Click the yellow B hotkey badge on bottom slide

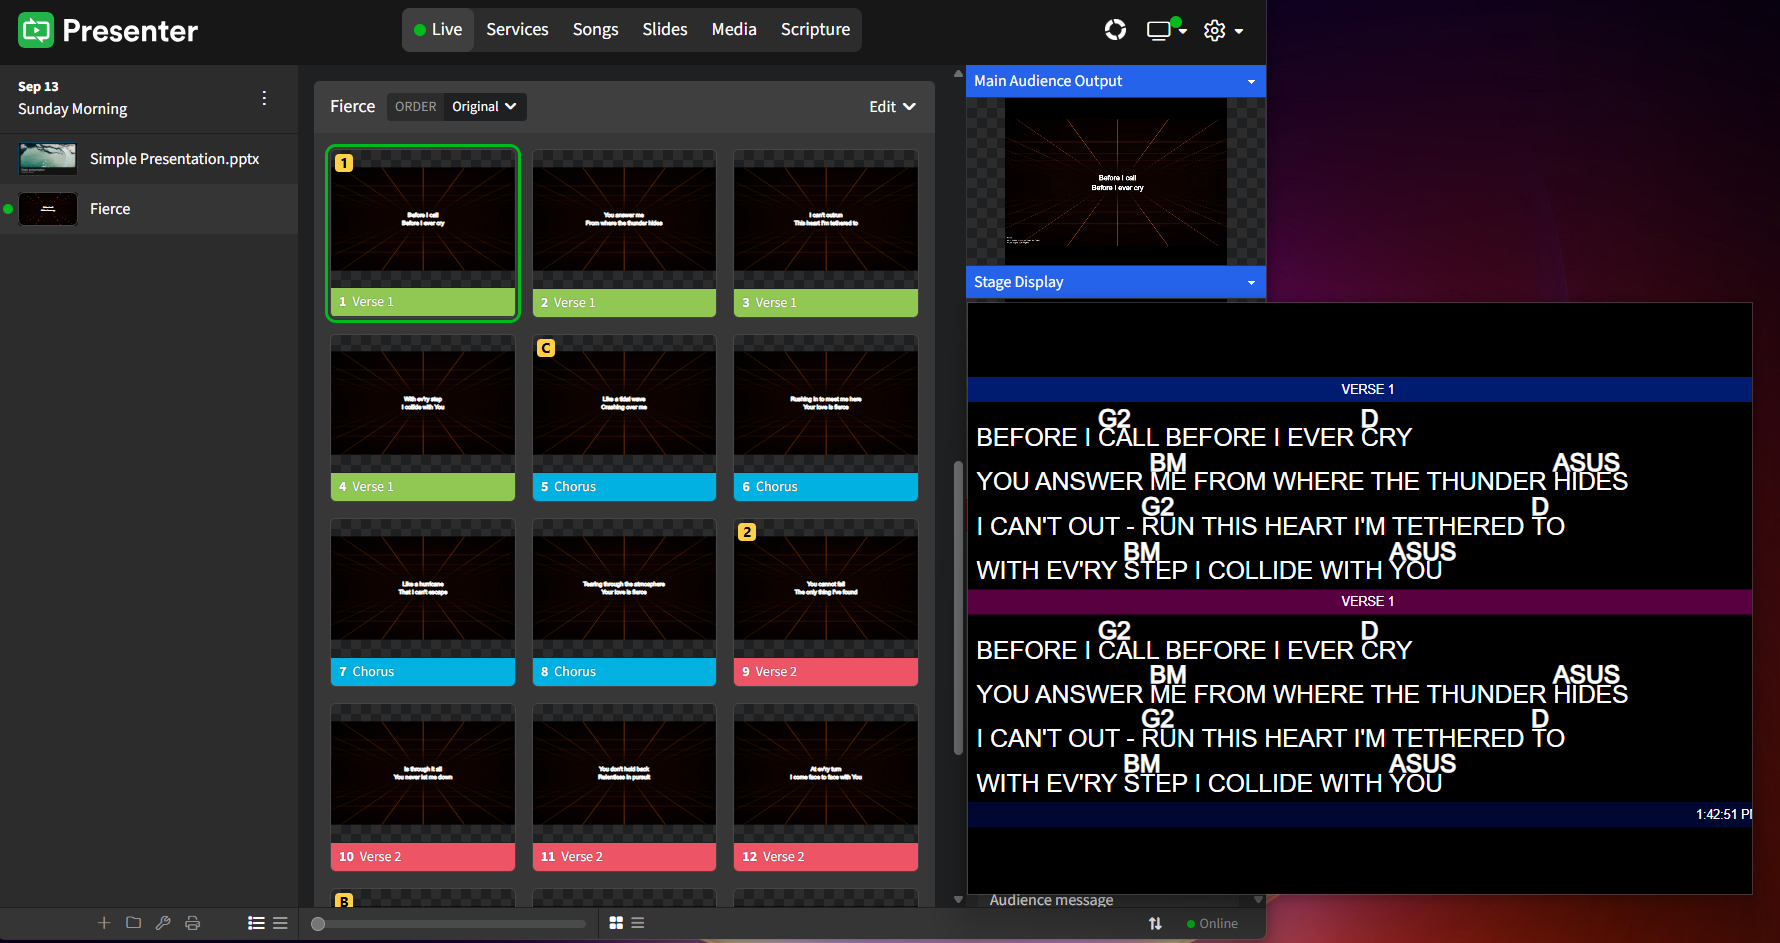click(344, 900)
